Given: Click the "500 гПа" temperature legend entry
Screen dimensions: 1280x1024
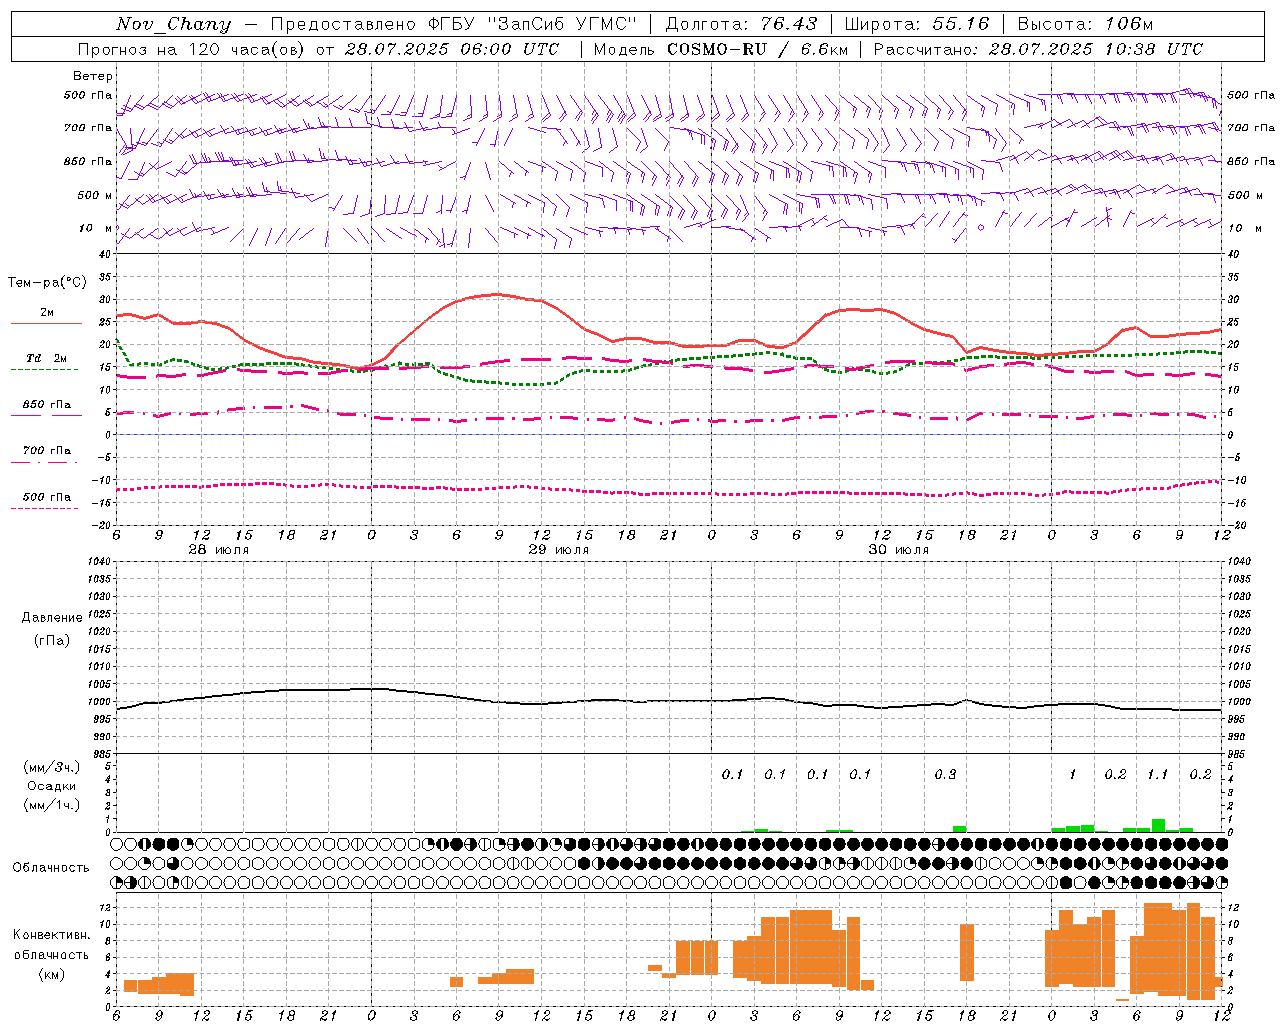Looking at the screenshot, I should [x=47, y=497].
